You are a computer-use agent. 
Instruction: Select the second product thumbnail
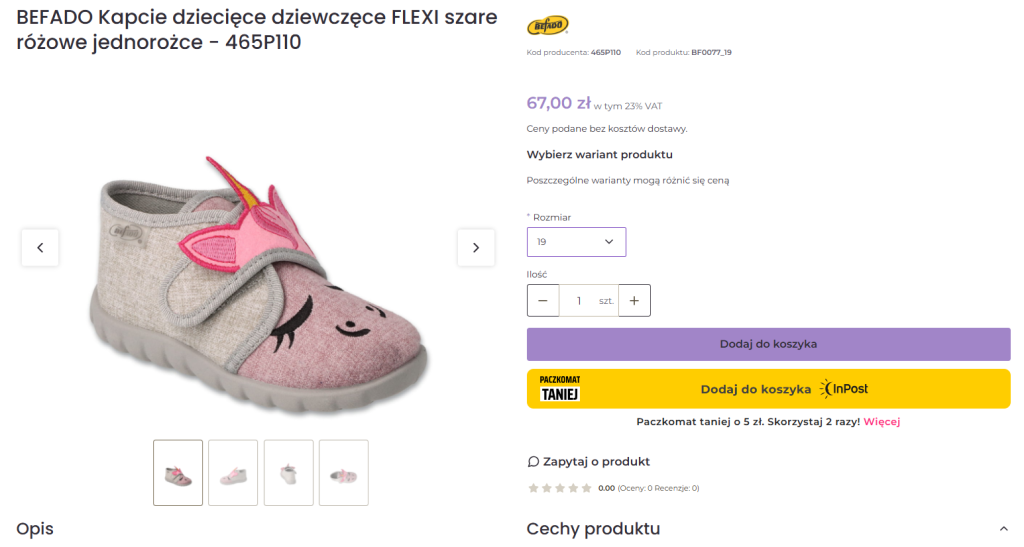point(233,473)
